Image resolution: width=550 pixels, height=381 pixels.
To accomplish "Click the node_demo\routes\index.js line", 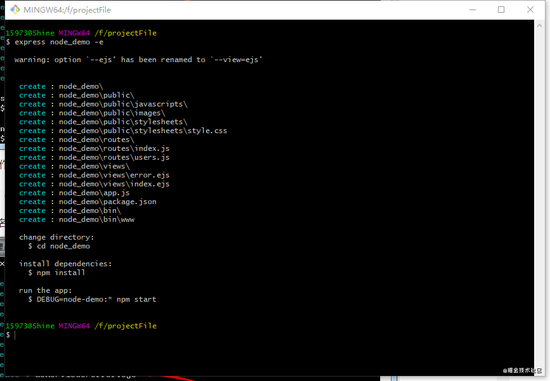I will coord(94,148).
